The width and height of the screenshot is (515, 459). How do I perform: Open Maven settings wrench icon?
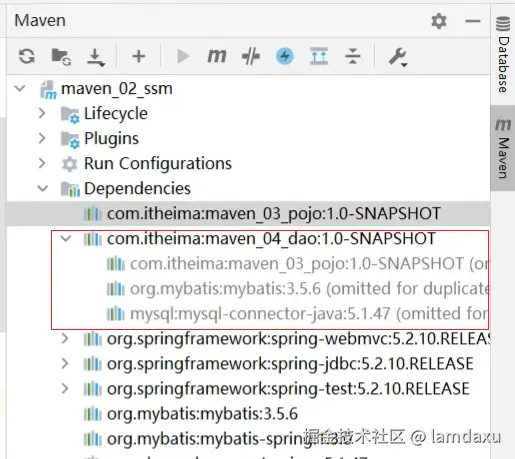[x=398, y=57]
